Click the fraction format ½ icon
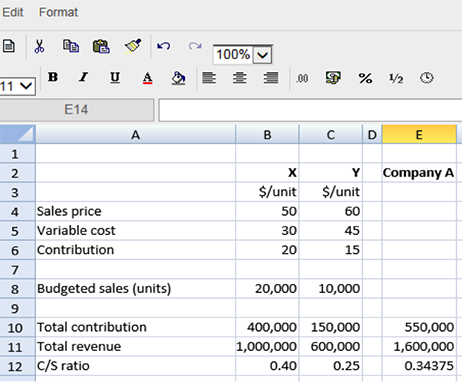The width and height of the screenshot is (462, 382). tap(396, 78)
